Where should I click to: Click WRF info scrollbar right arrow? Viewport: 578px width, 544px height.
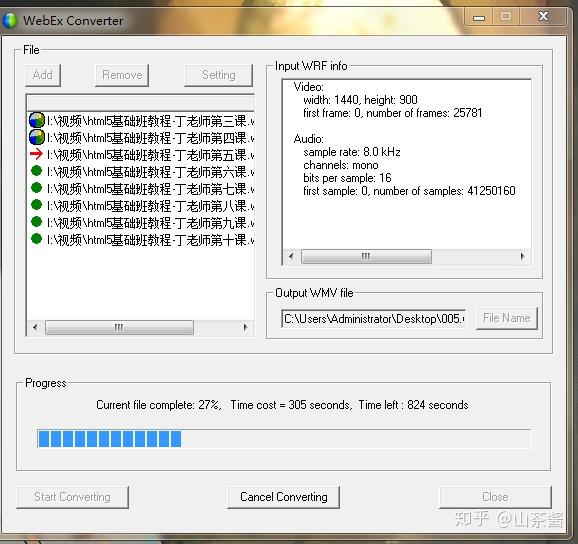coord(522,257)
